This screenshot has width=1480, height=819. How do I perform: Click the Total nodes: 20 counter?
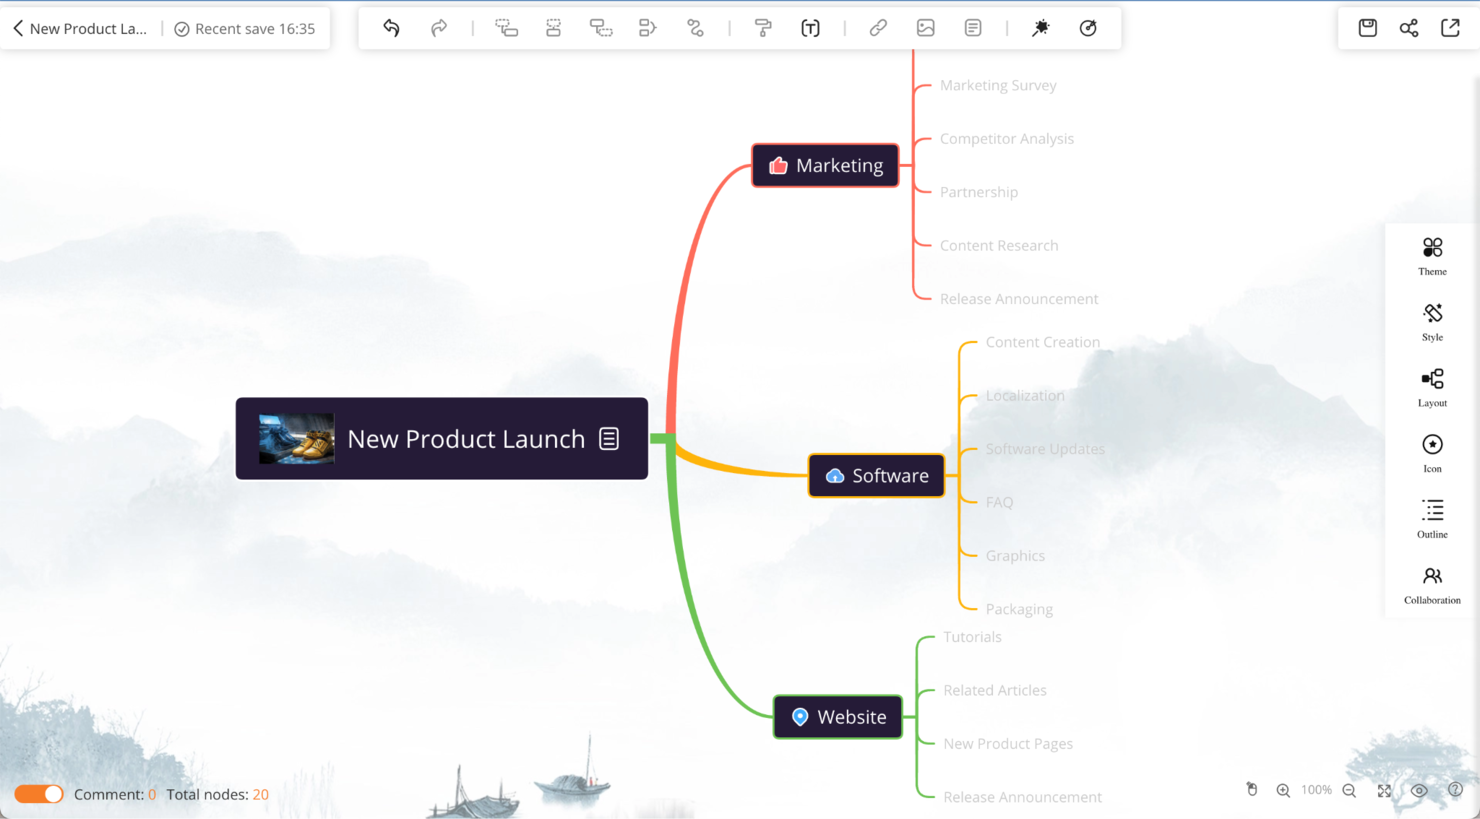click(x=217, y=794)
